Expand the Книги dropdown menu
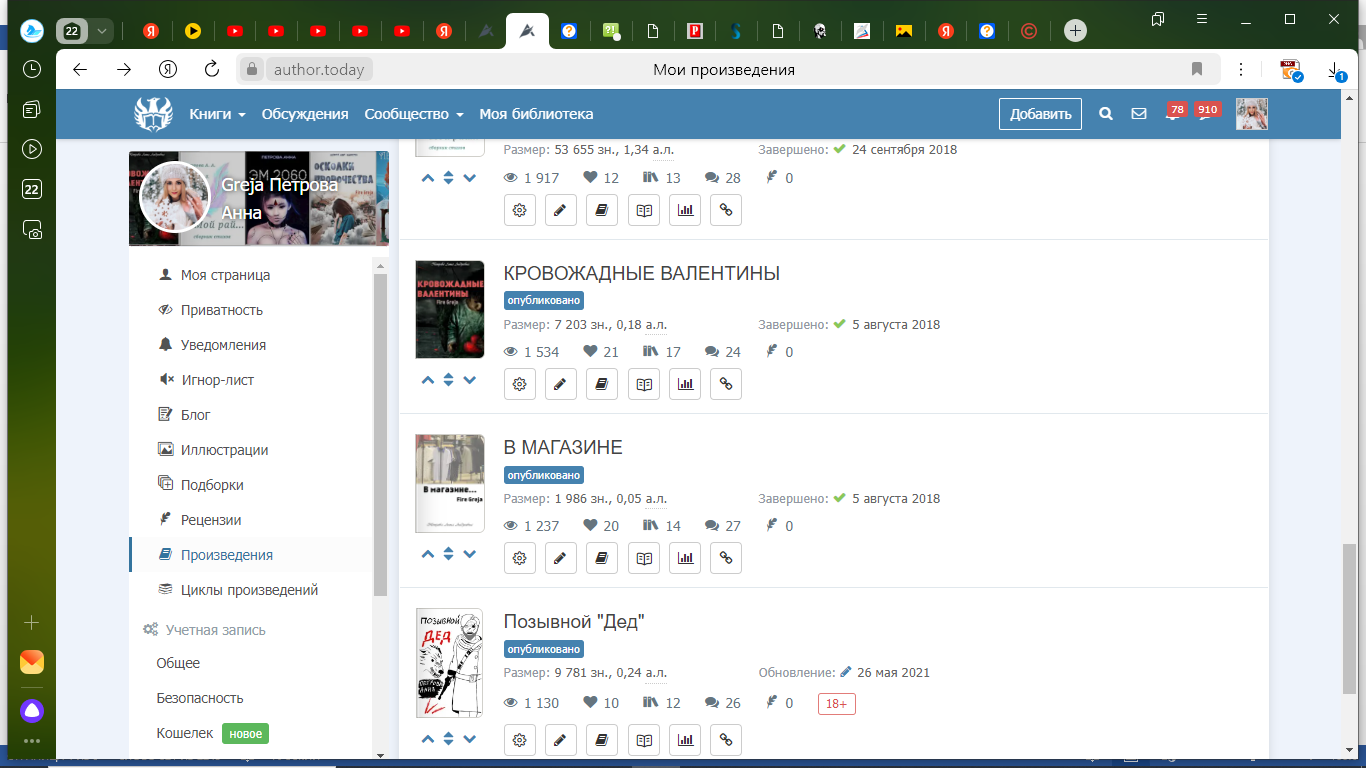This screenshot has width=1366, height=768. pyautogui.click(x=217, y=114)
